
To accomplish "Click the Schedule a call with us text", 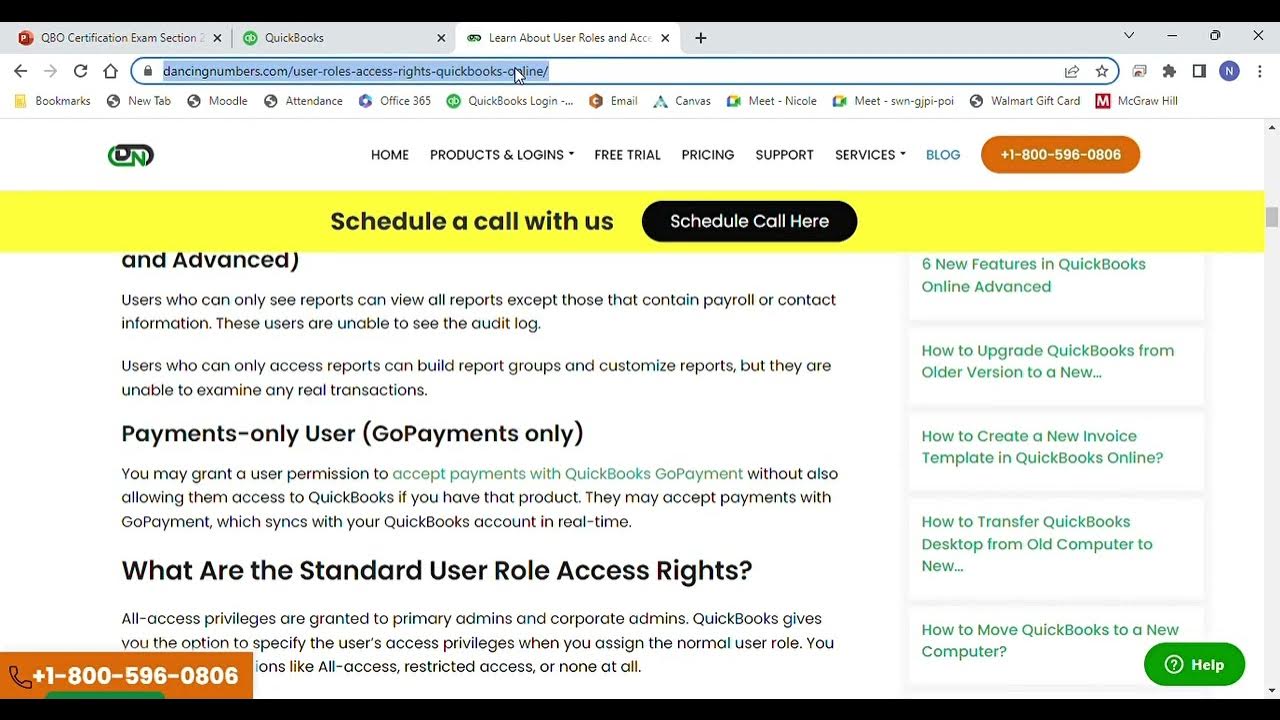I will [472, 221].
